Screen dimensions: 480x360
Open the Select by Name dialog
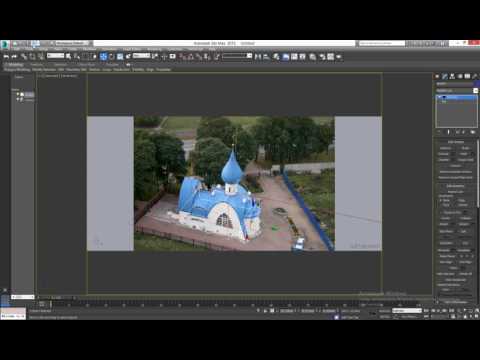click(x=77, y=57)
